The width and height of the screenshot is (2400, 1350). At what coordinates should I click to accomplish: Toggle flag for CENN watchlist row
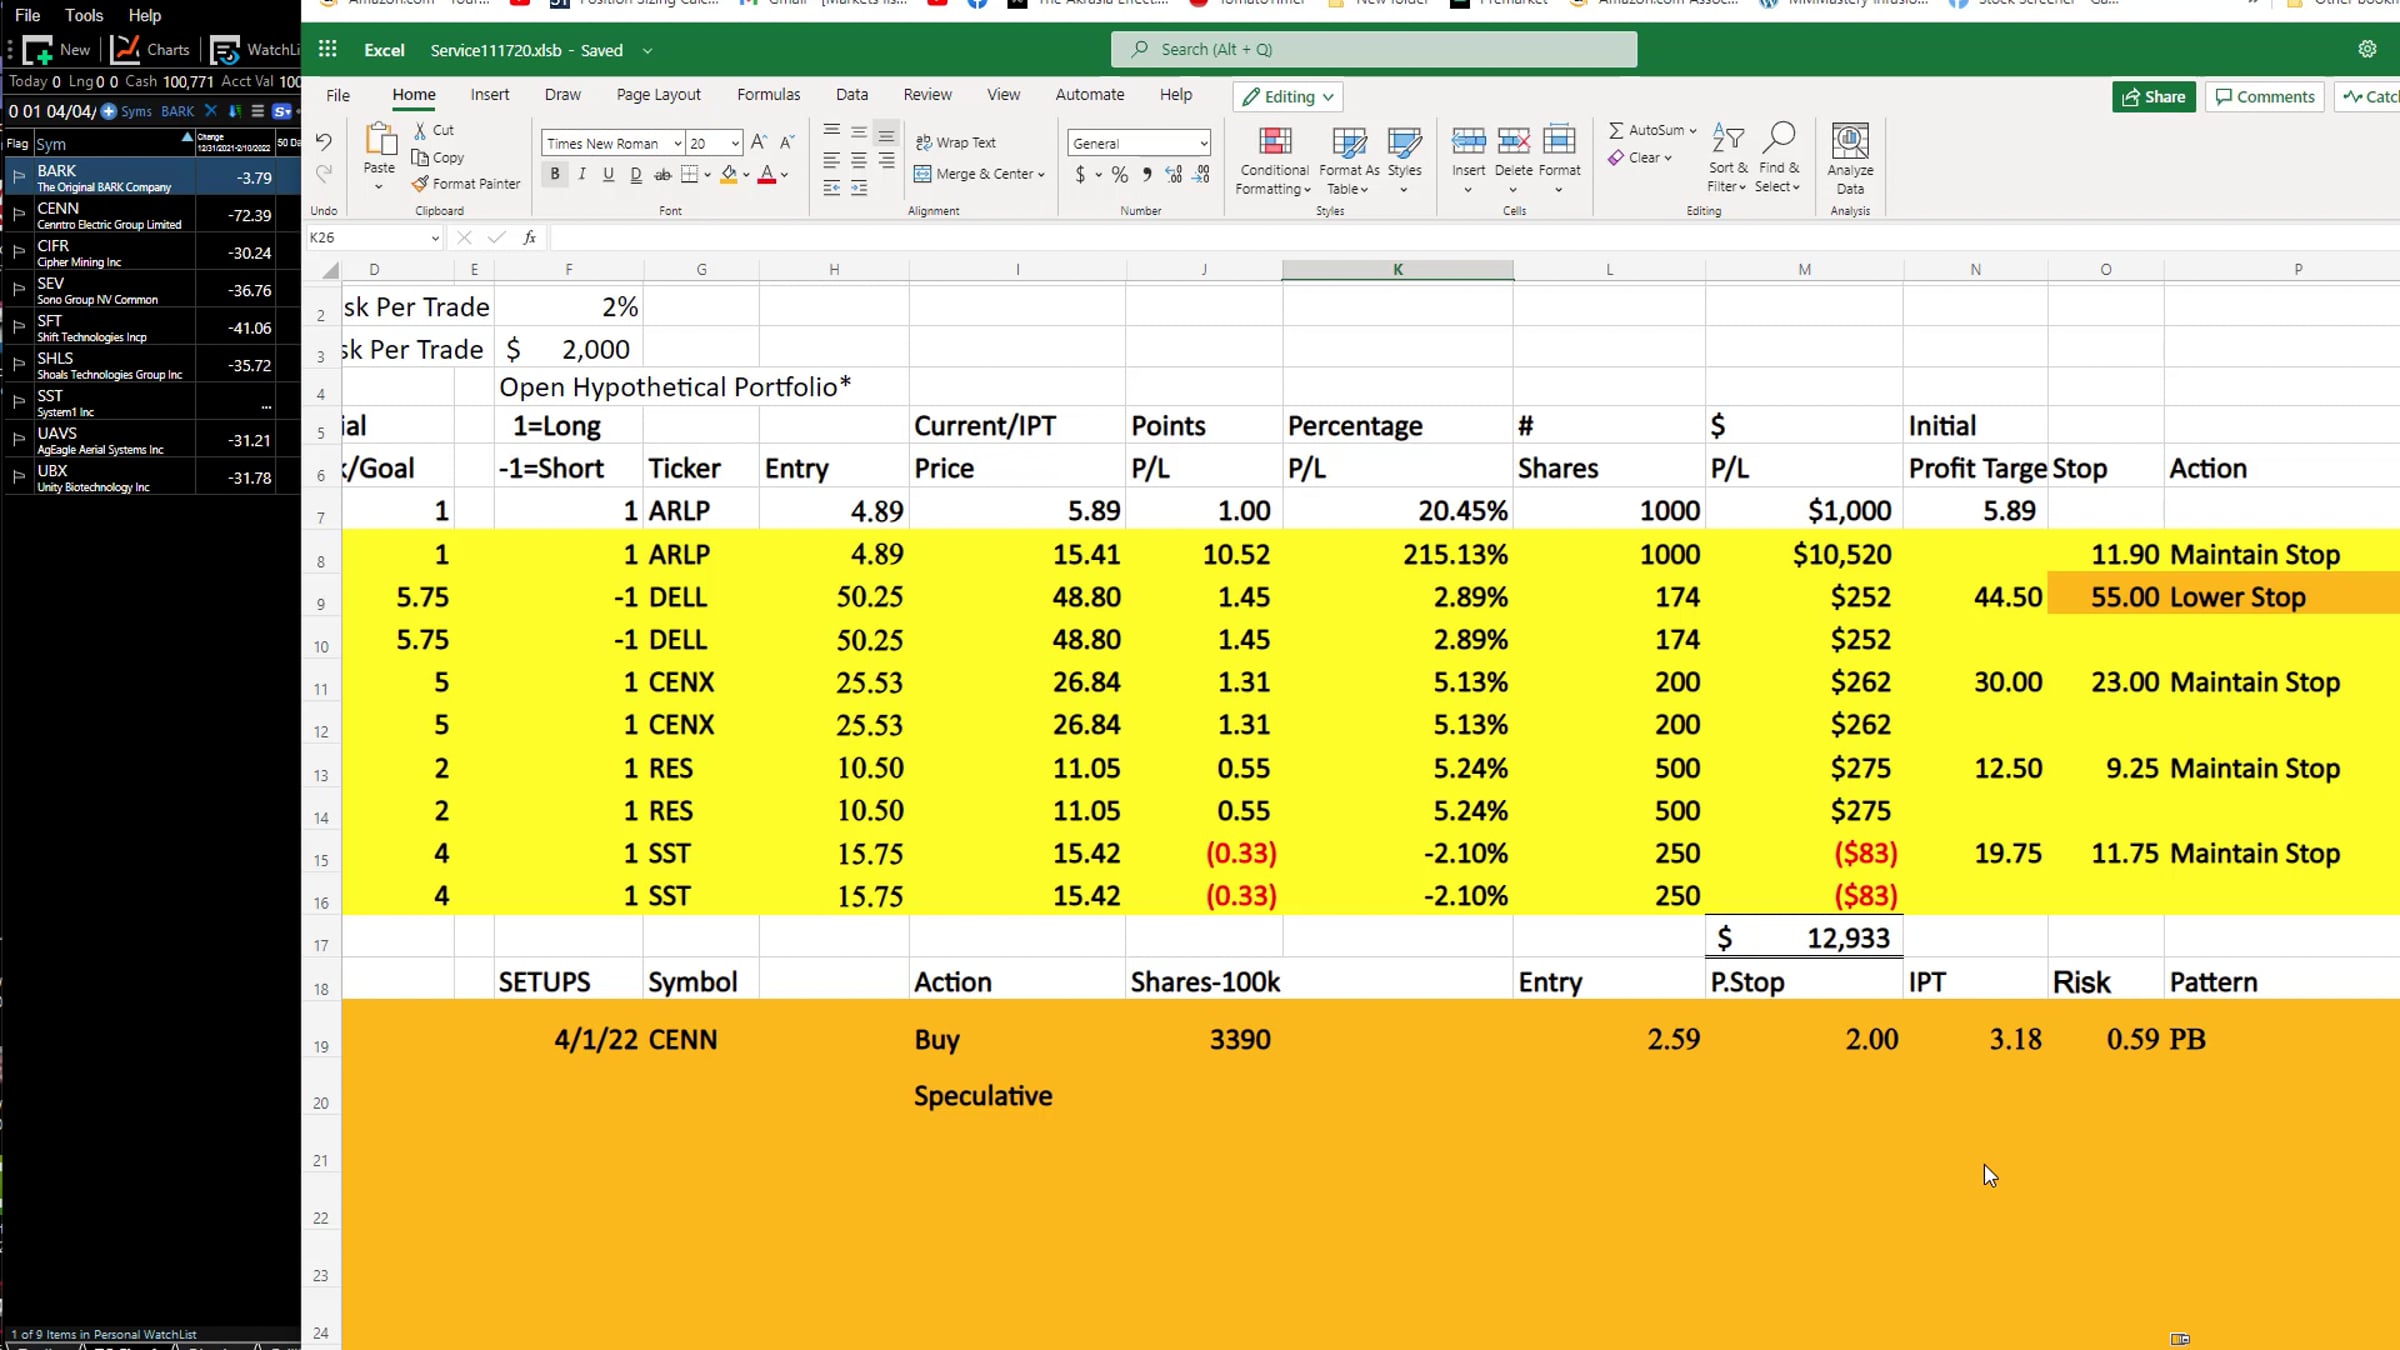pyautogui.click(x=19, y=214)
